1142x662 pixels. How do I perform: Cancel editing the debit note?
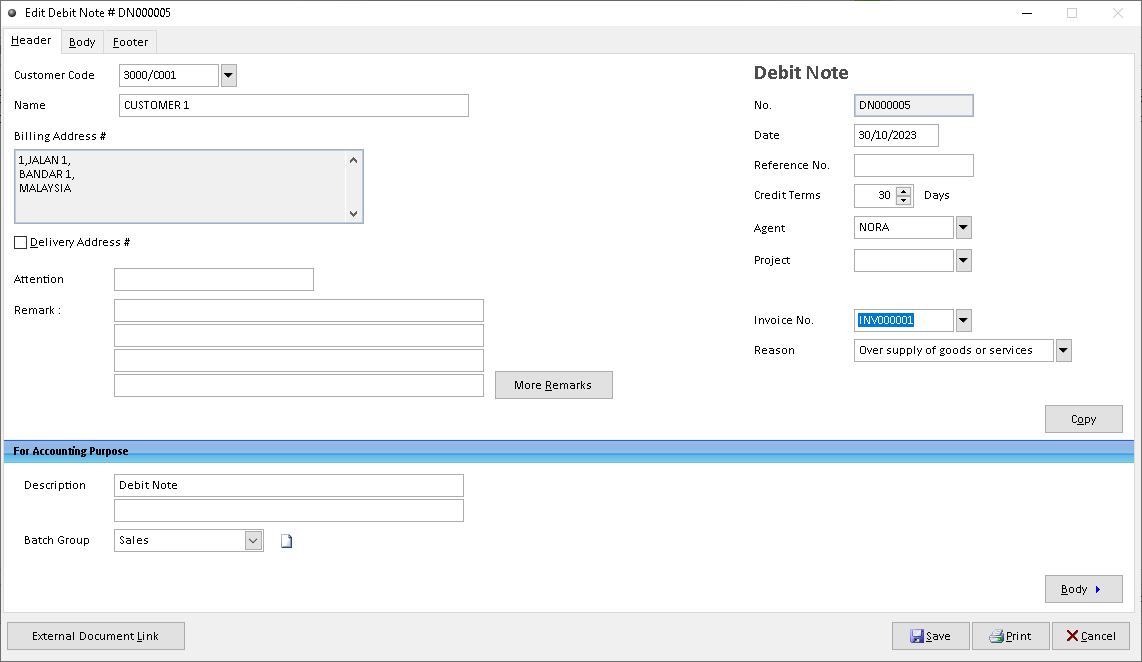coord(1091,636)
